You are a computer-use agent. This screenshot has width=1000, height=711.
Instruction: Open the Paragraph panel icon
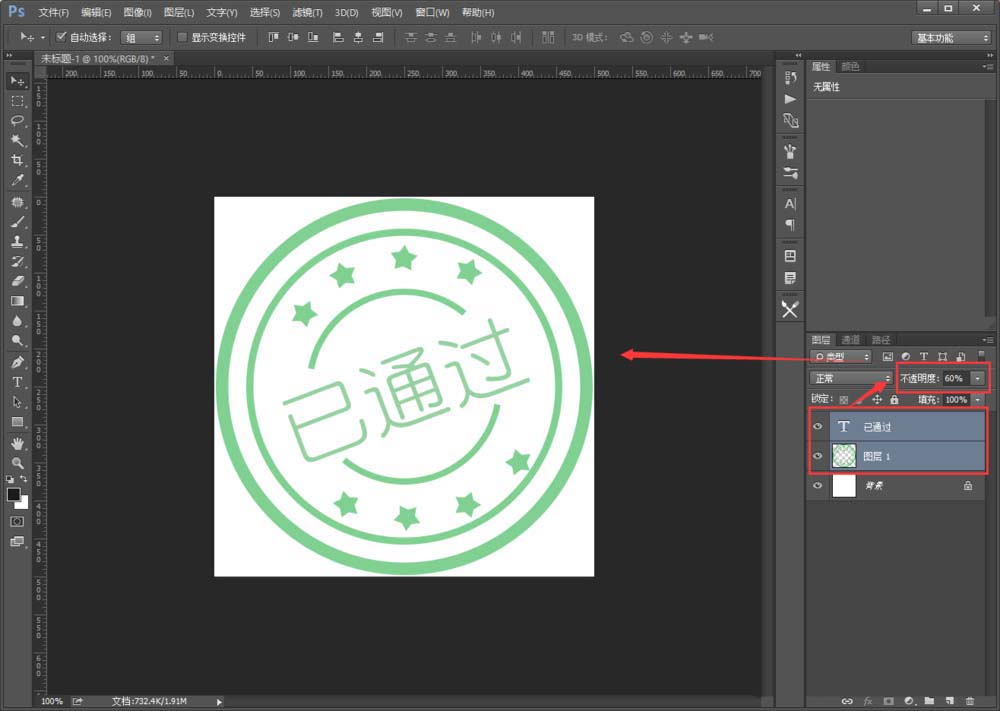pyautogui.click(x=790, y=225)
